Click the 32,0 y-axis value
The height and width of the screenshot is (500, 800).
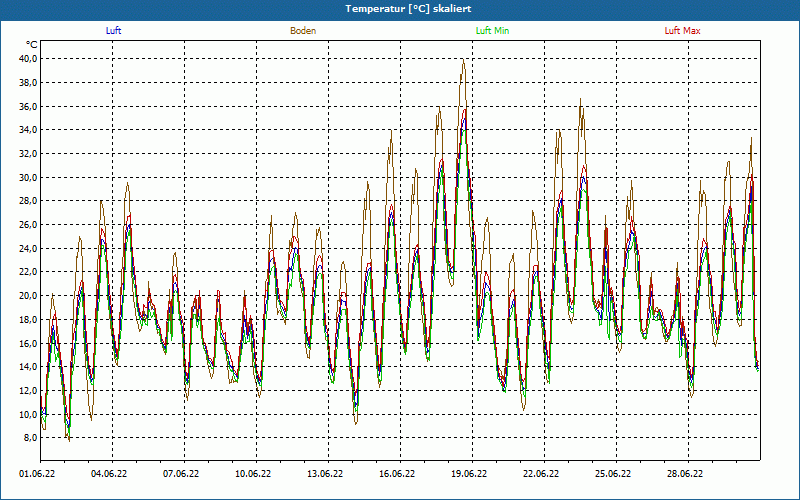coord(28,154)
